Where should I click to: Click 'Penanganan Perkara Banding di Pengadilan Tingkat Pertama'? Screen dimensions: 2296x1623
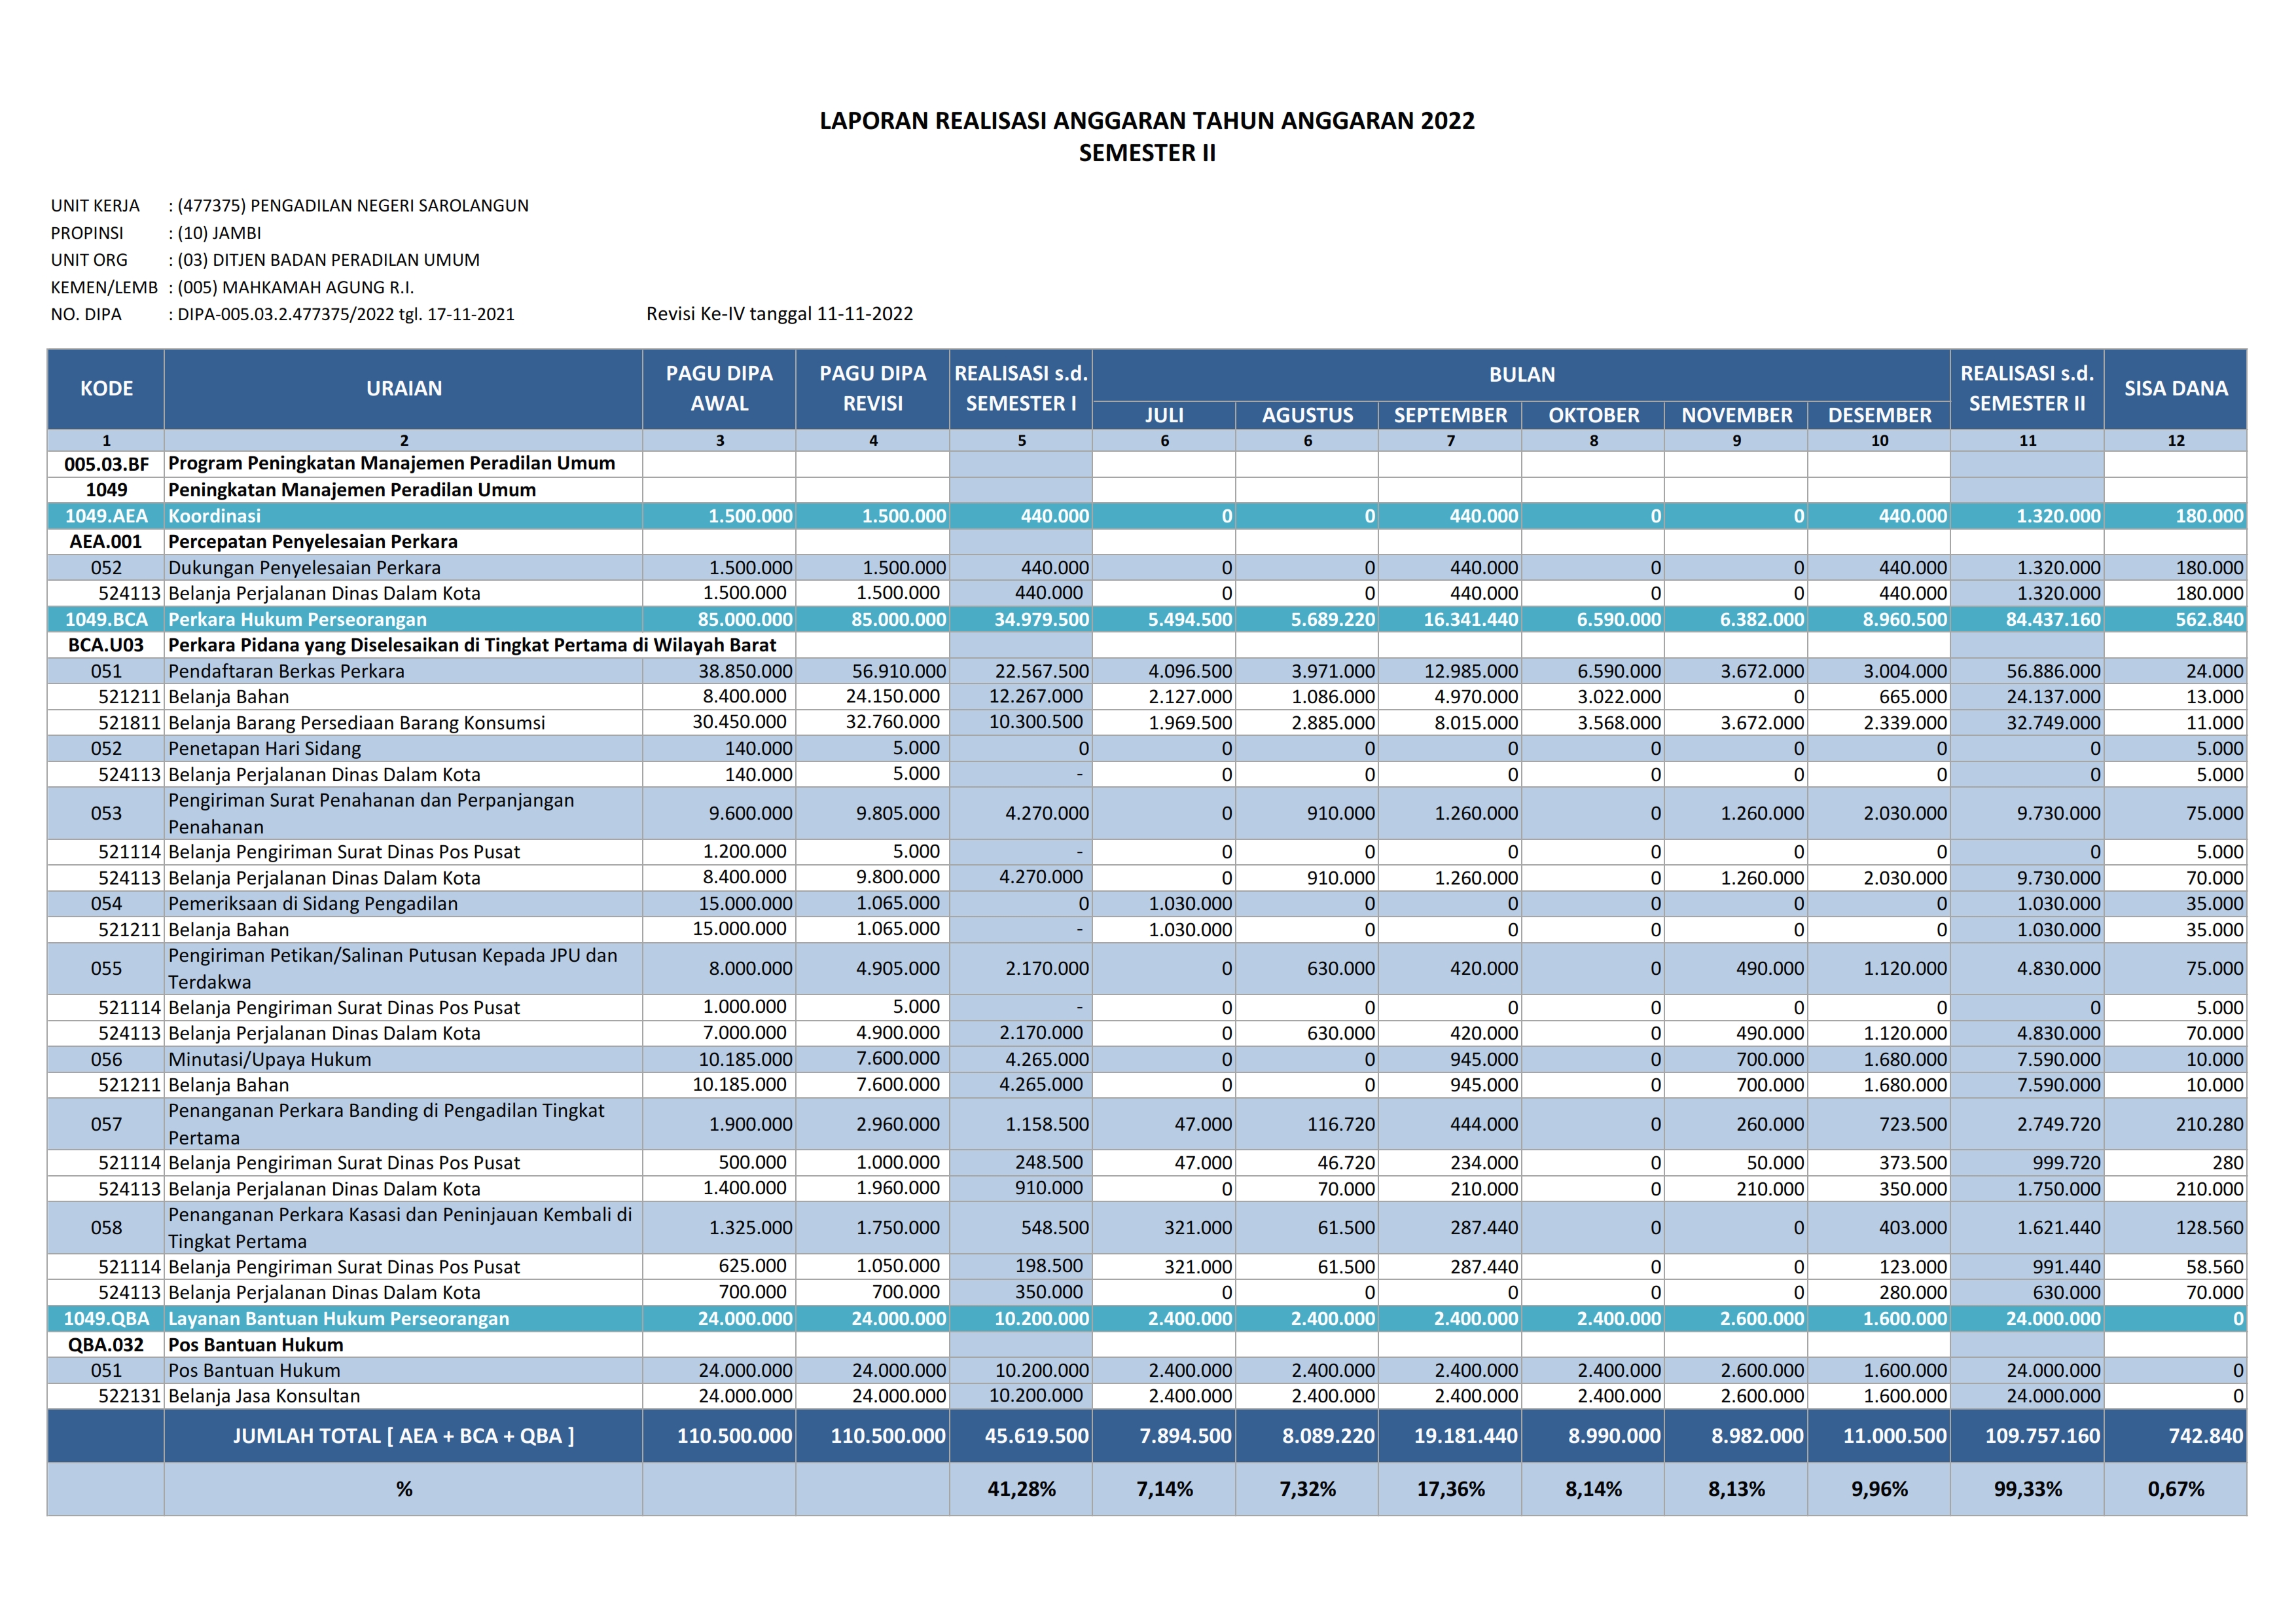click(386, 1124)
